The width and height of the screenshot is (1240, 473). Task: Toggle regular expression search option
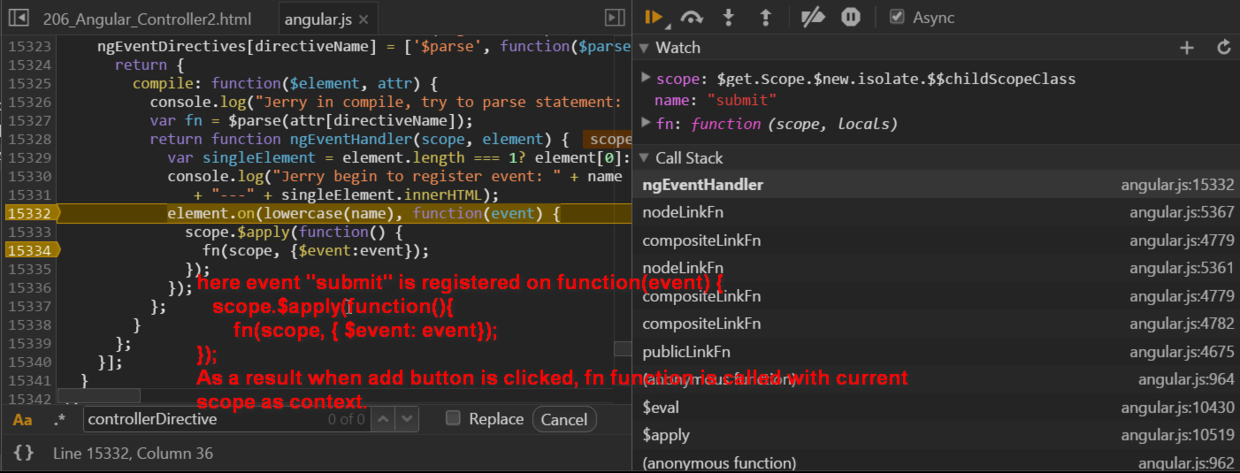point(59,419)
